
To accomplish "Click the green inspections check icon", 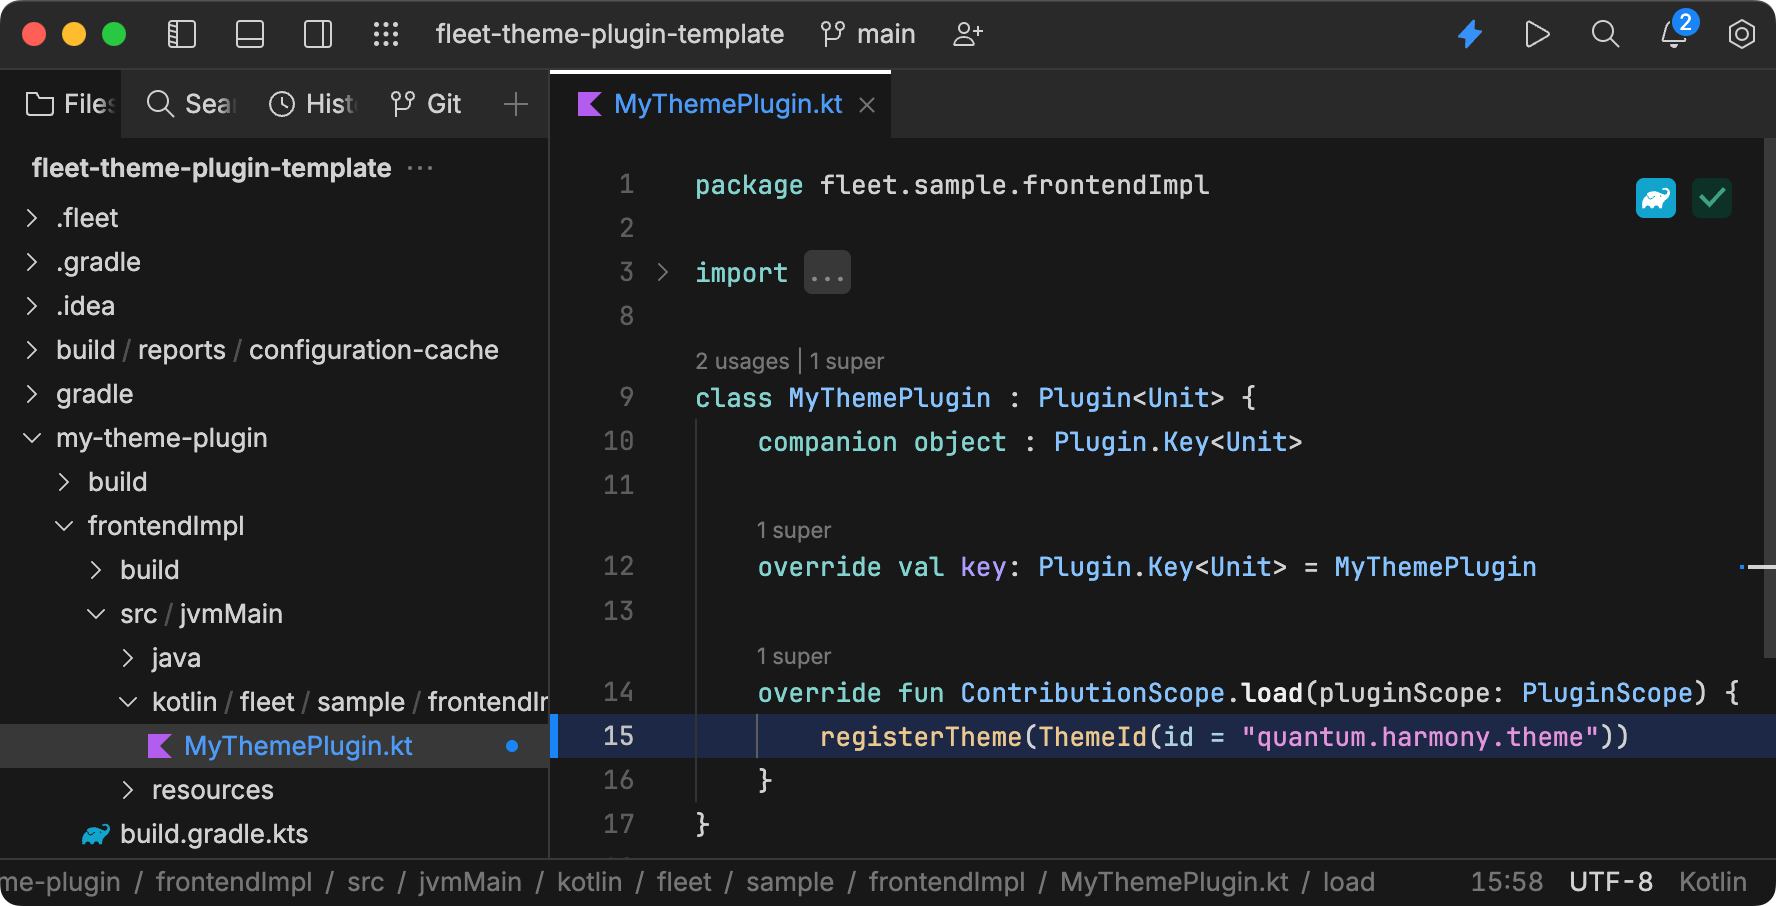I will coord(1711,198).
